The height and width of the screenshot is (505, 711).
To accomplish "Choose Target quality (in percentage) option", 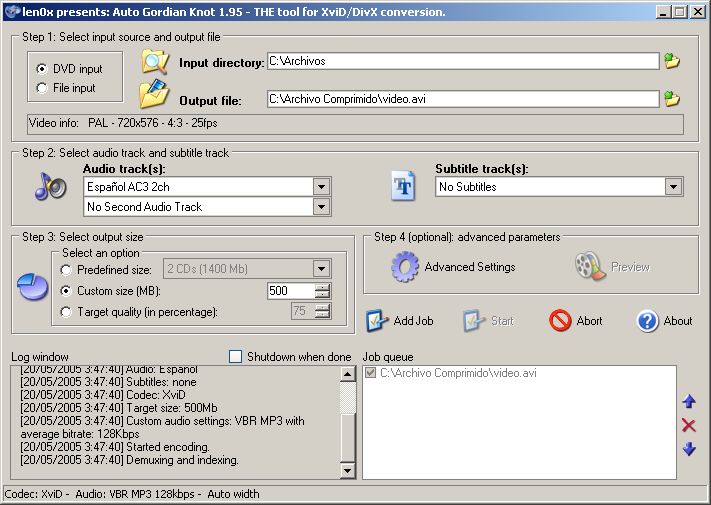I will pos(66,312).
